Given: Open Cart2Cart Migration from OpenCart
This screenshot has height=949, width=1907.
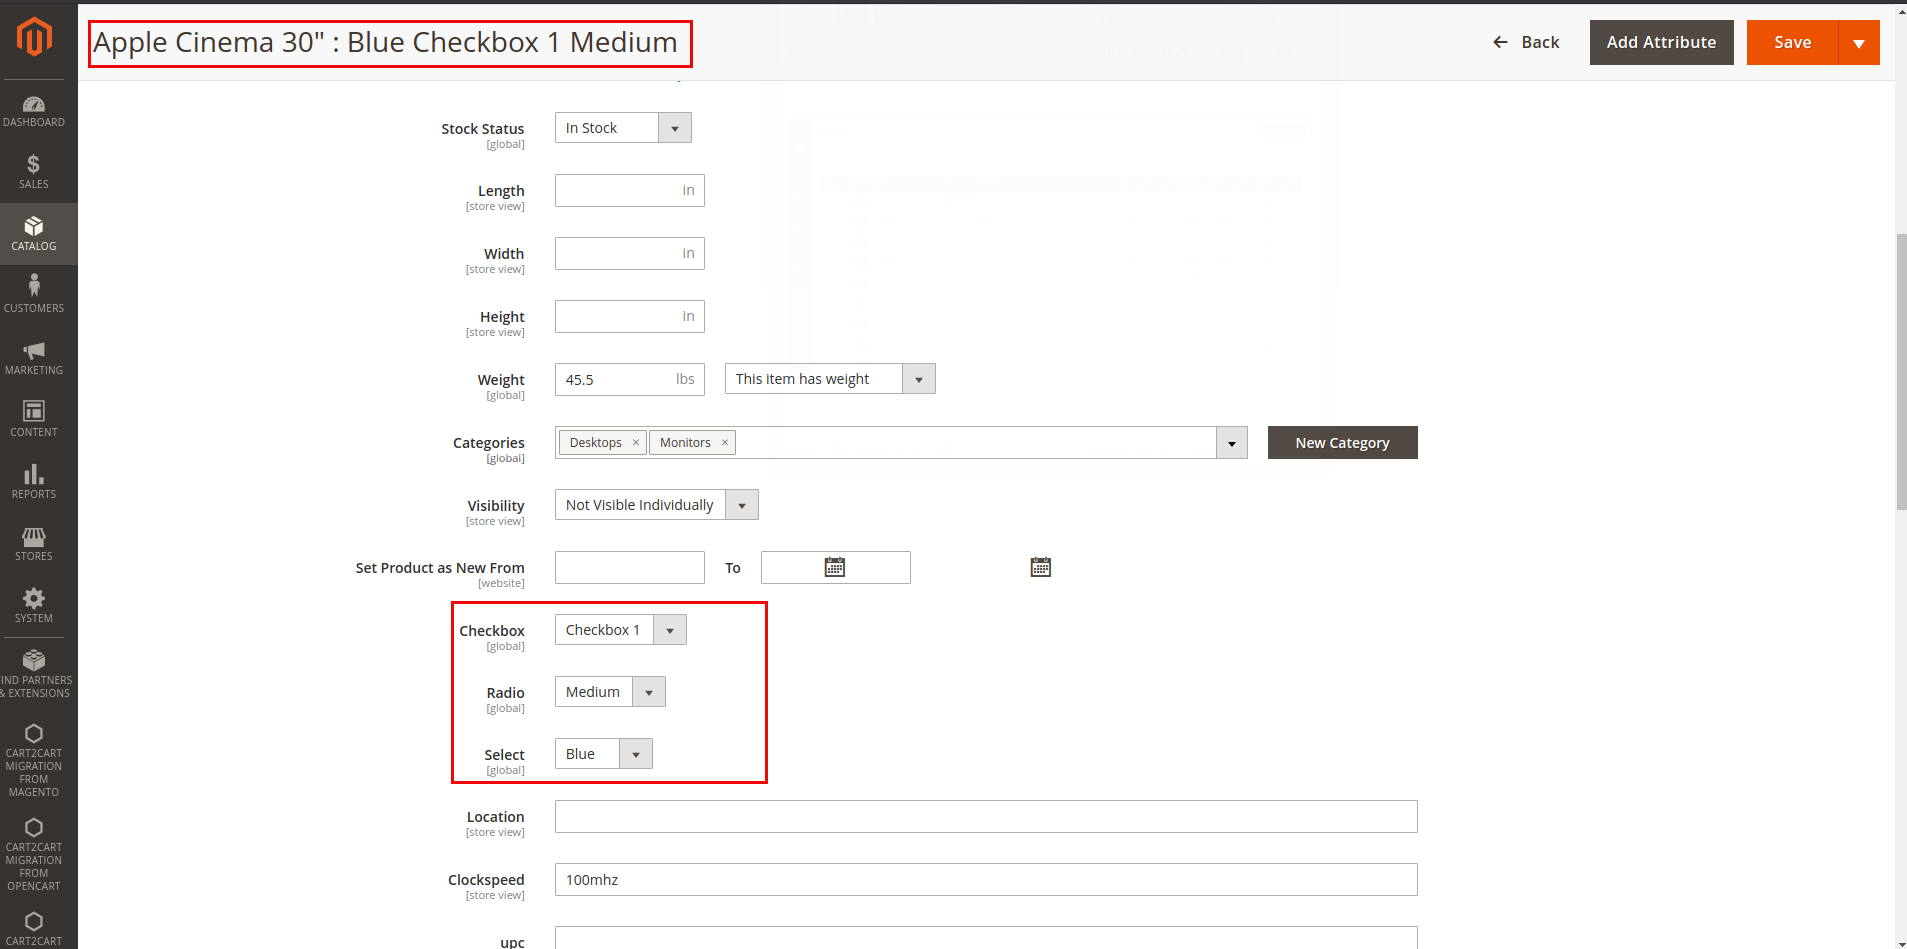Looking at the screenshot, I should (34, 855).
